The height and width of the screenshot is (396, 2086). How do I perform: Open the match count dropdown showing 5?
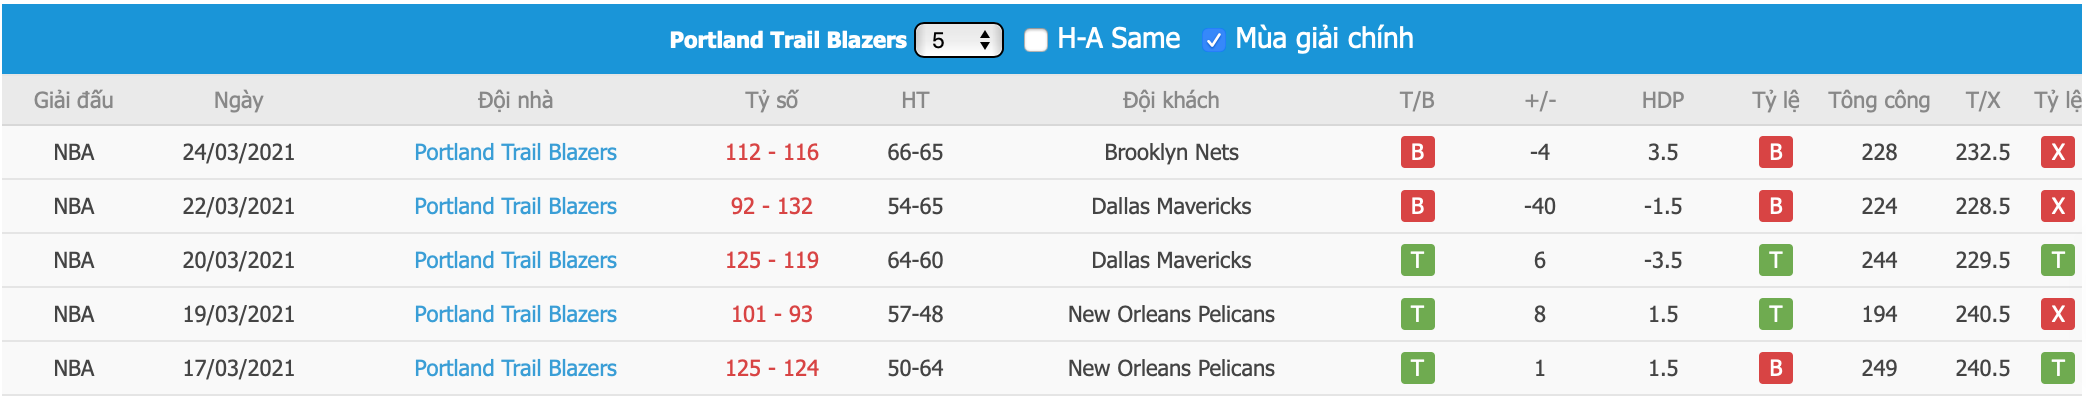[x=958, y=40]
